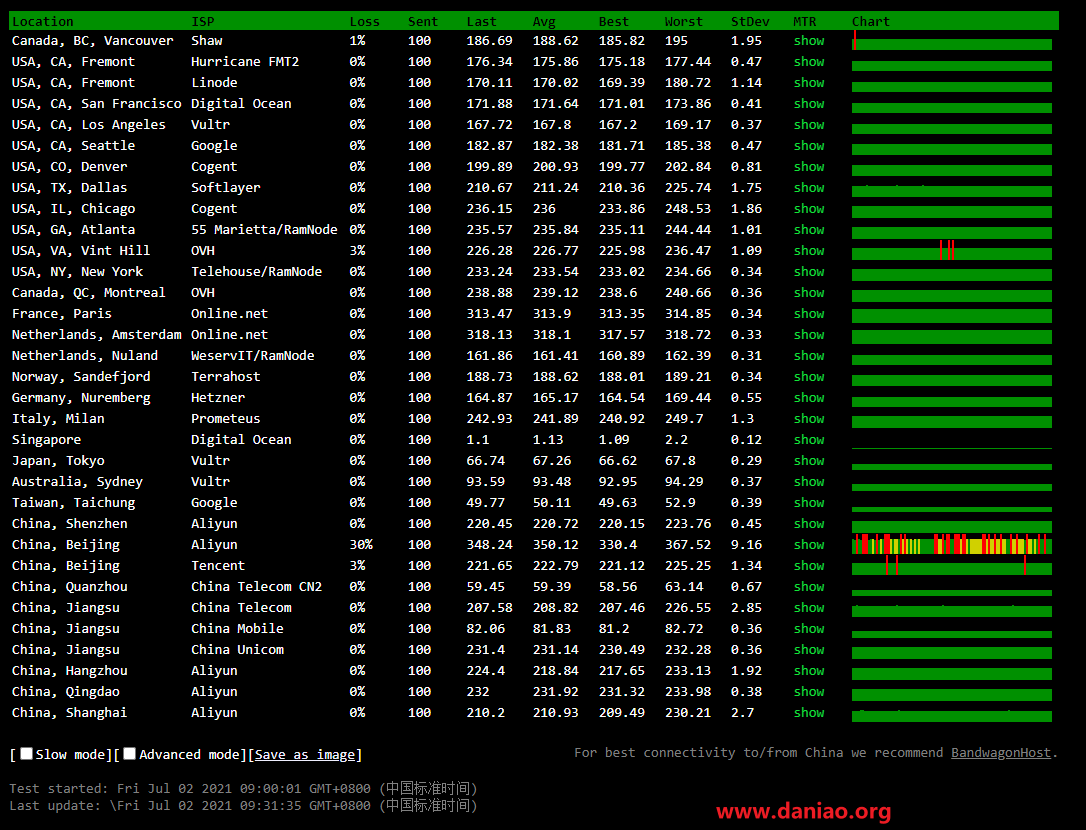Select the Chart column header
Image resolution: width=1086 pixels, height=830 pixels.
[x=871, y=21]
